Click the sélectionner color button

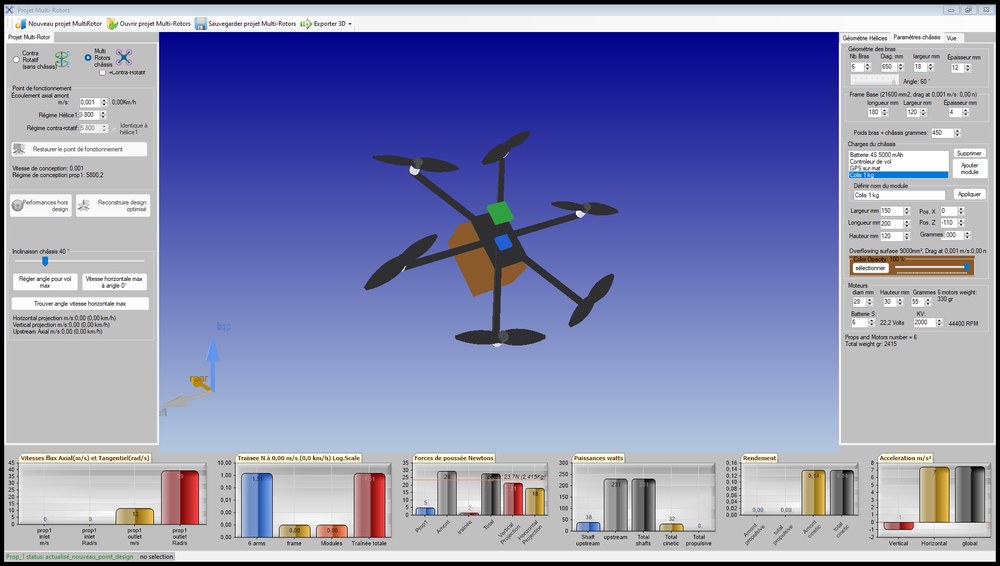[x=871, y=268]
